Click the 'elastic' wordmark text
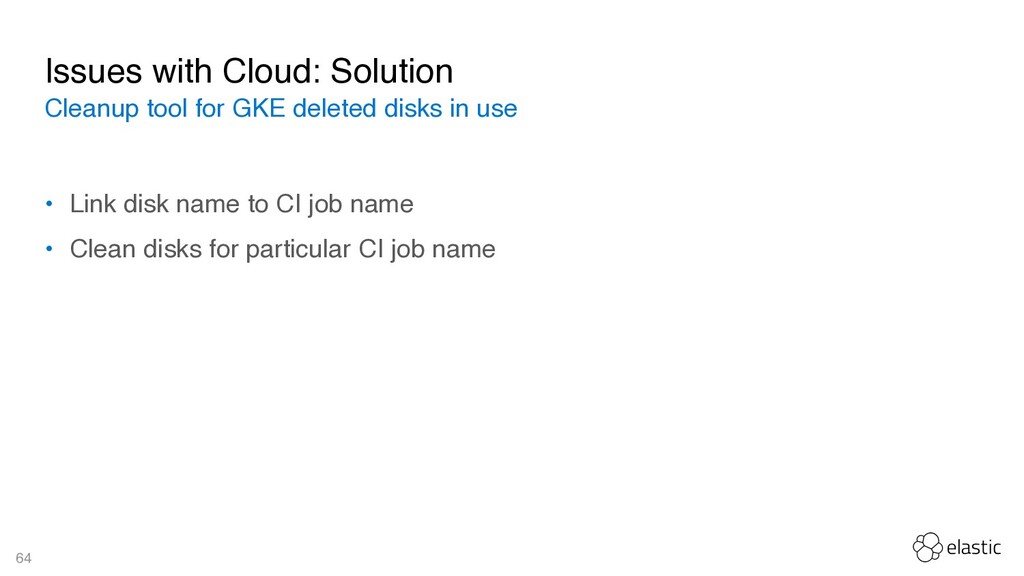This screenshot has height=576, width=1024. (974, 547)
